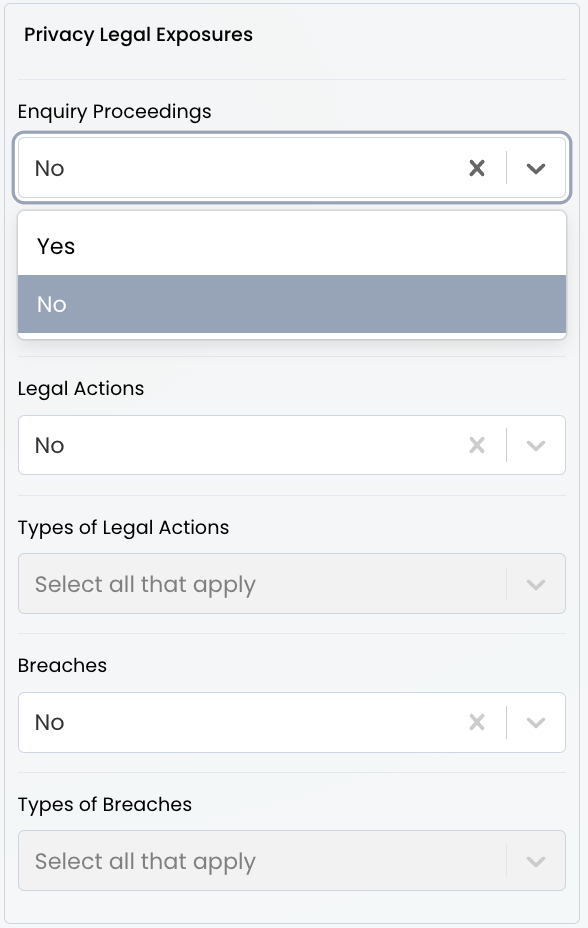Click the Breaches dropdown arrow icon

536,722
